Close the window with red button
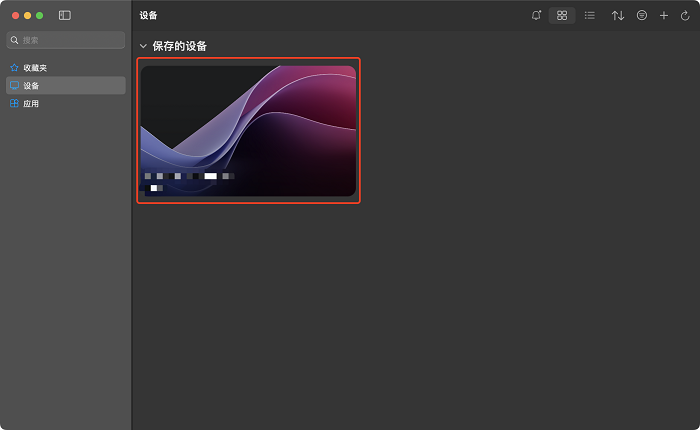This screenshot has width=700, height=430. (15, 15)
